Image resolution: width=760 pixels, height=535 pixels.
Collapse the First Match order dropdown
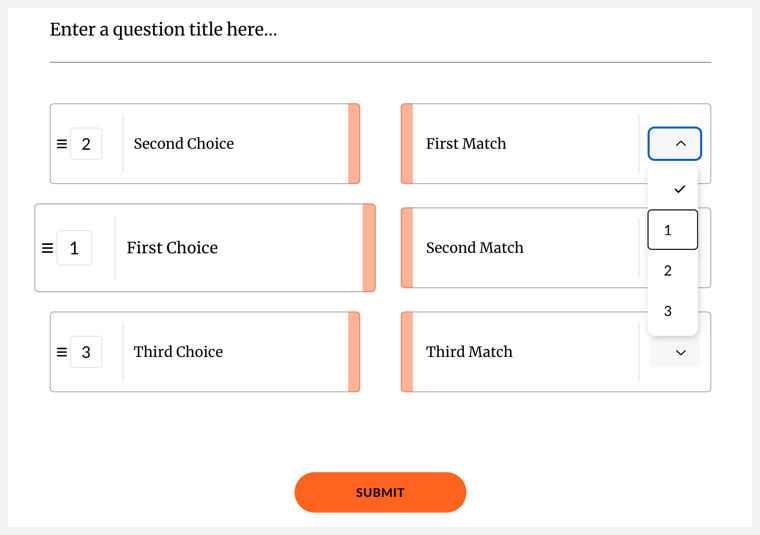pos(675,144)
